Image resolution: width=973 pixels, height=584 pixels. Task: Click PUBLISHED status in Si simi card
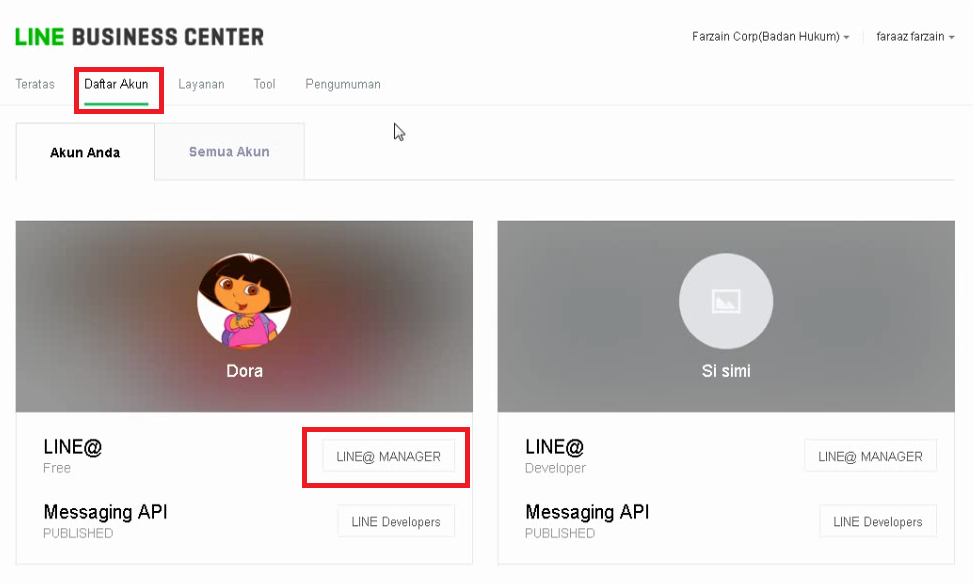(x=560, y=533)
